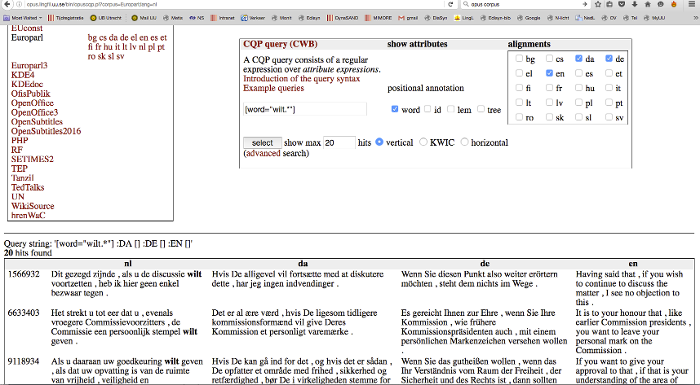700x385 pixels.
Task: Open the KDE4 corpus link
Action: coord(23,75)
